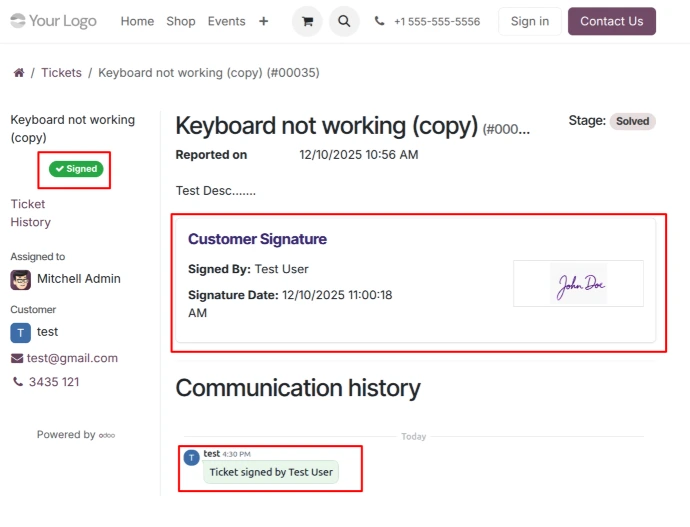Click the green Signed status badge

[x=76, y=169]
